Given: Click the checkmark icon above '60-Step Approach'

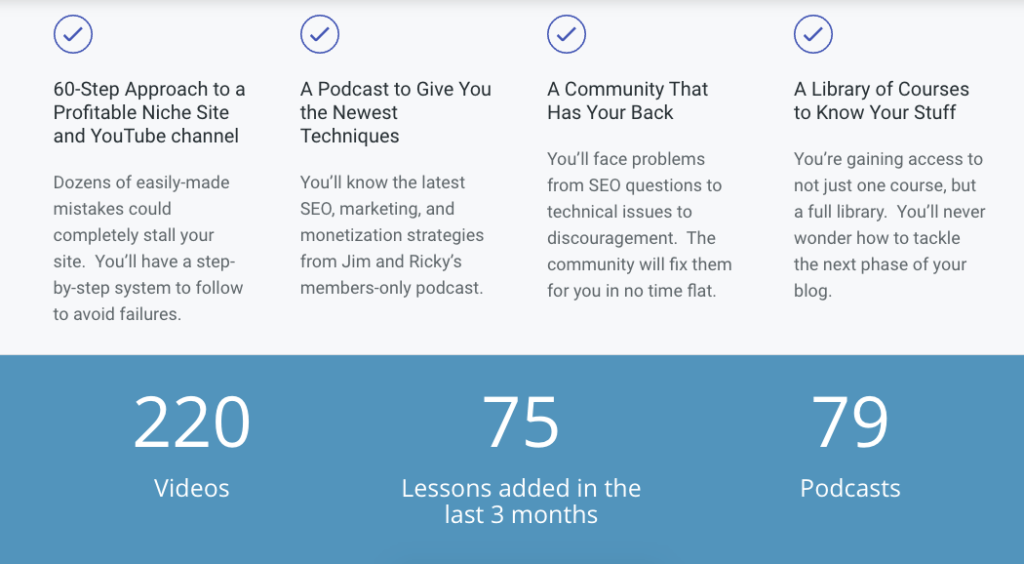Looking at the screenshot, I should 73,34.
